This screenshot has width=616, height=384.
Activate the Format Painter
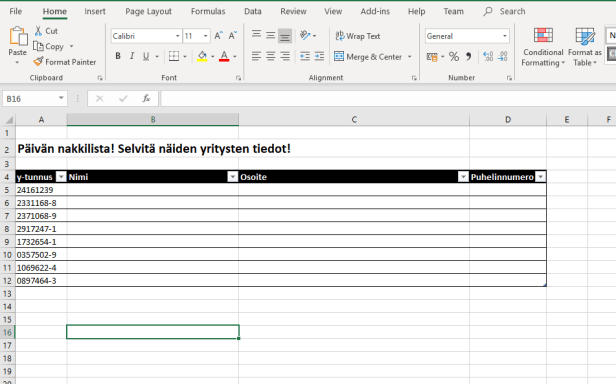click(65, 62)
